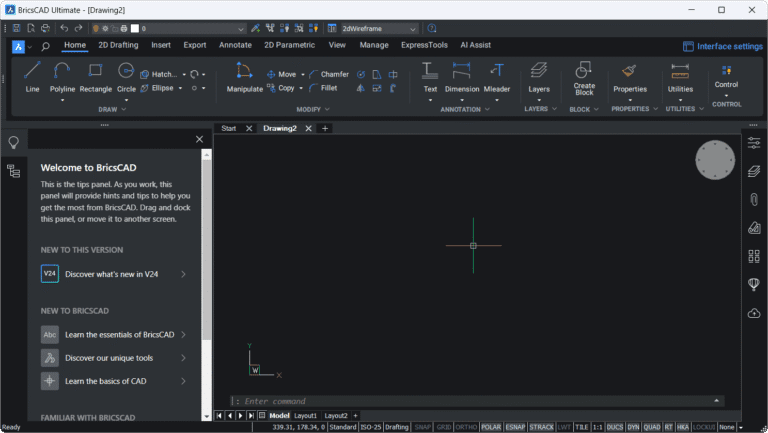The height and width of the screenshot is (433, 768).
Task: Toggle ORTHO mode in status bar
Action: click(x=466, y=427)
